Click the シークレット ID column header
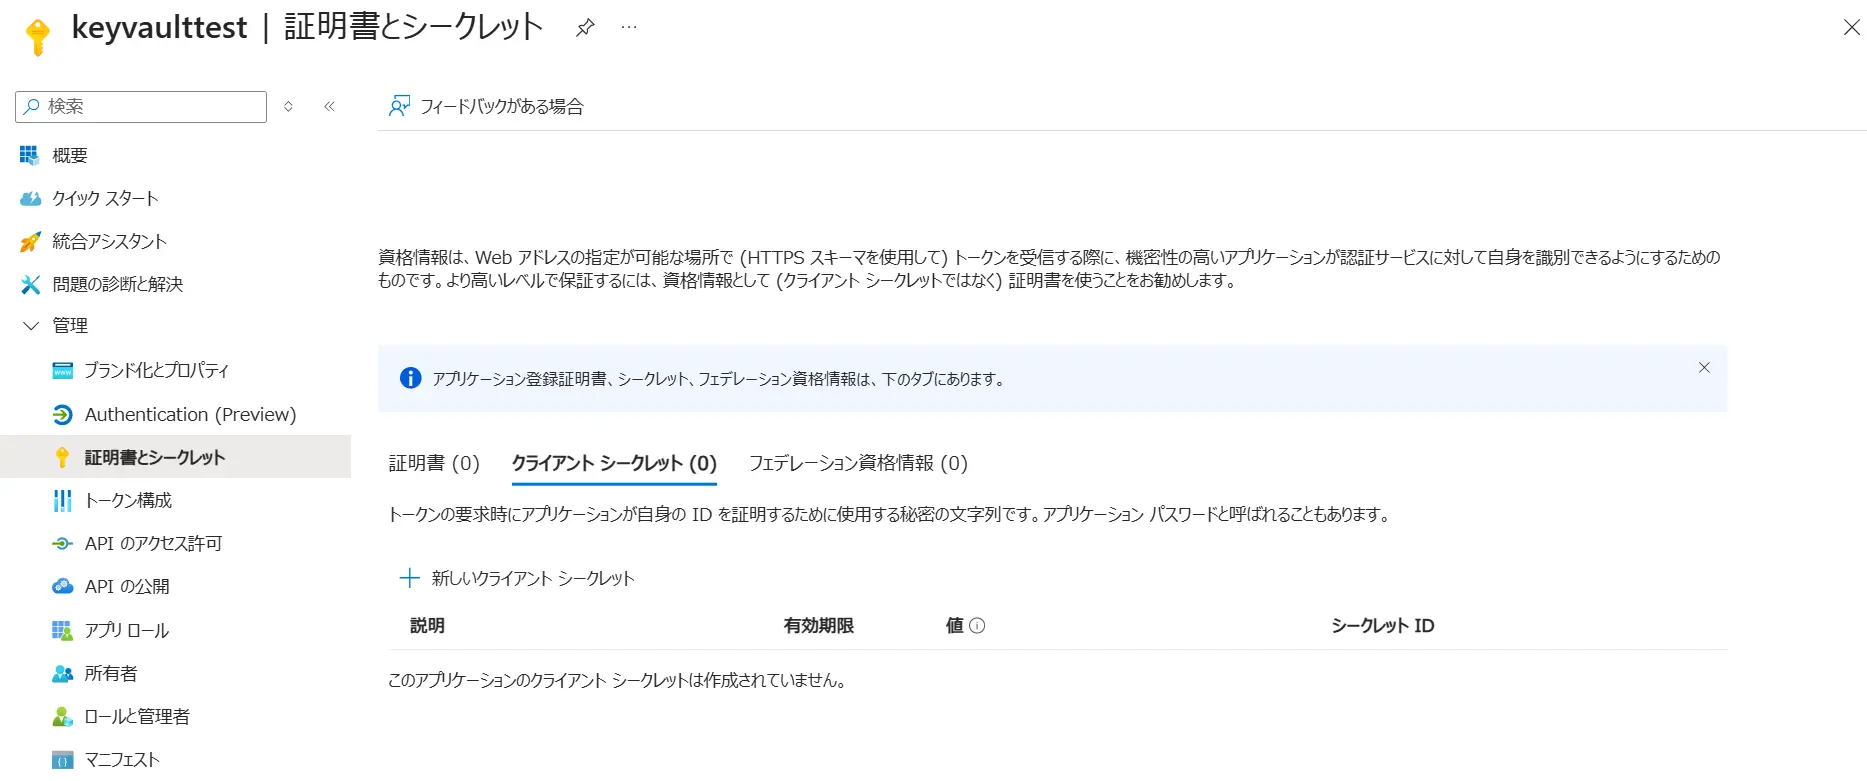Image resolution: width=1867 pixels, height=781 pixels. point(1383,626)
